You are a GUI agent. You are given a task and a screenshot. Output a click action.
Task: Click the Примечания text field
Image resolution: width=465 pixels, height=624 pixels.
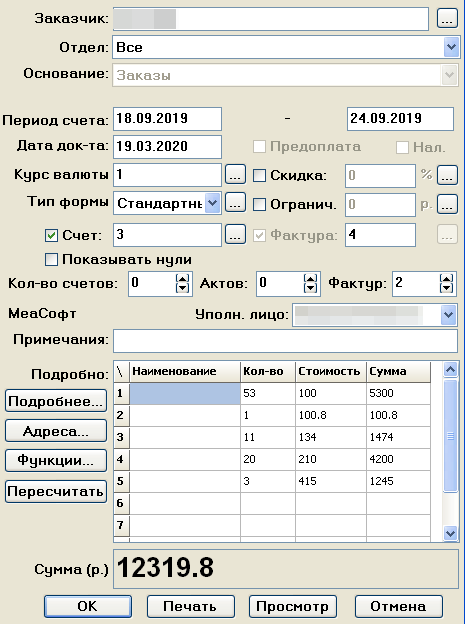[285, 341]
